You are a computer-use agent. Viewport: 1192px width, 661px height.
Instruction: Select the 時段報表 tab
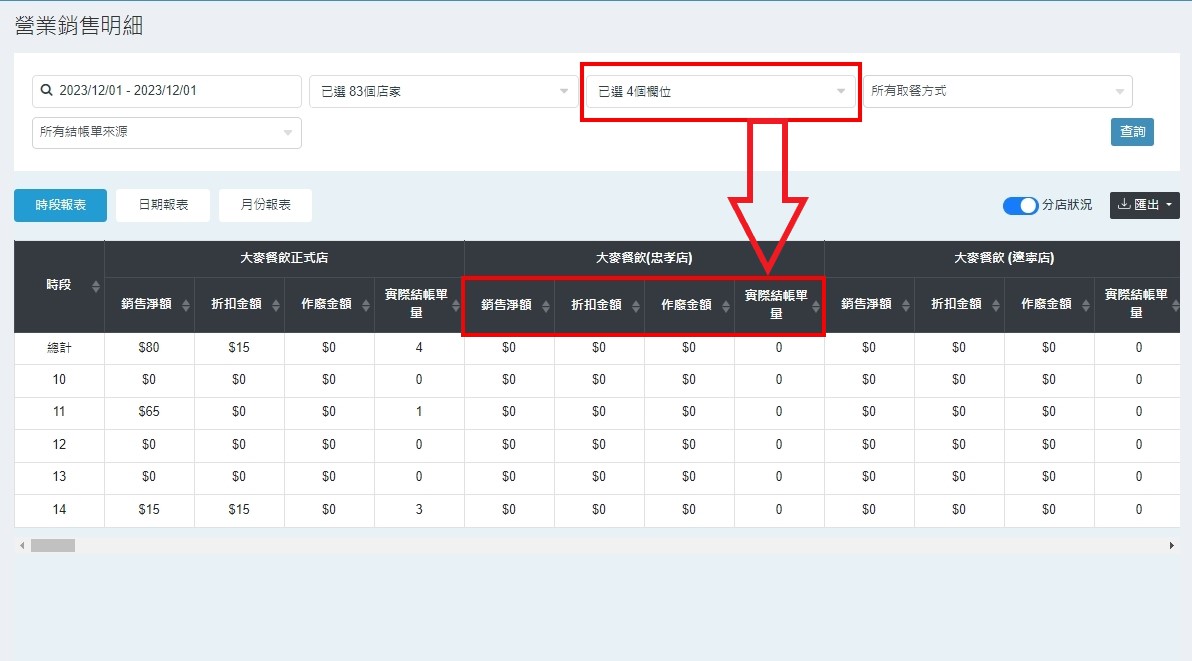coord(60,205)
